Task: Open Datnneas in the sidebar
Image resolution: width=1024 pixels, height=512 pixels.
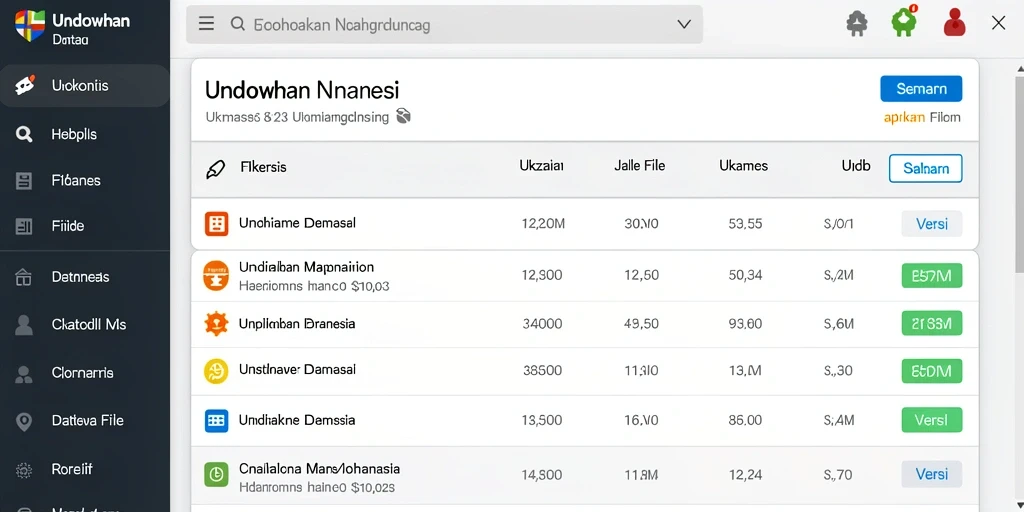Action: [x=85, y=277]
